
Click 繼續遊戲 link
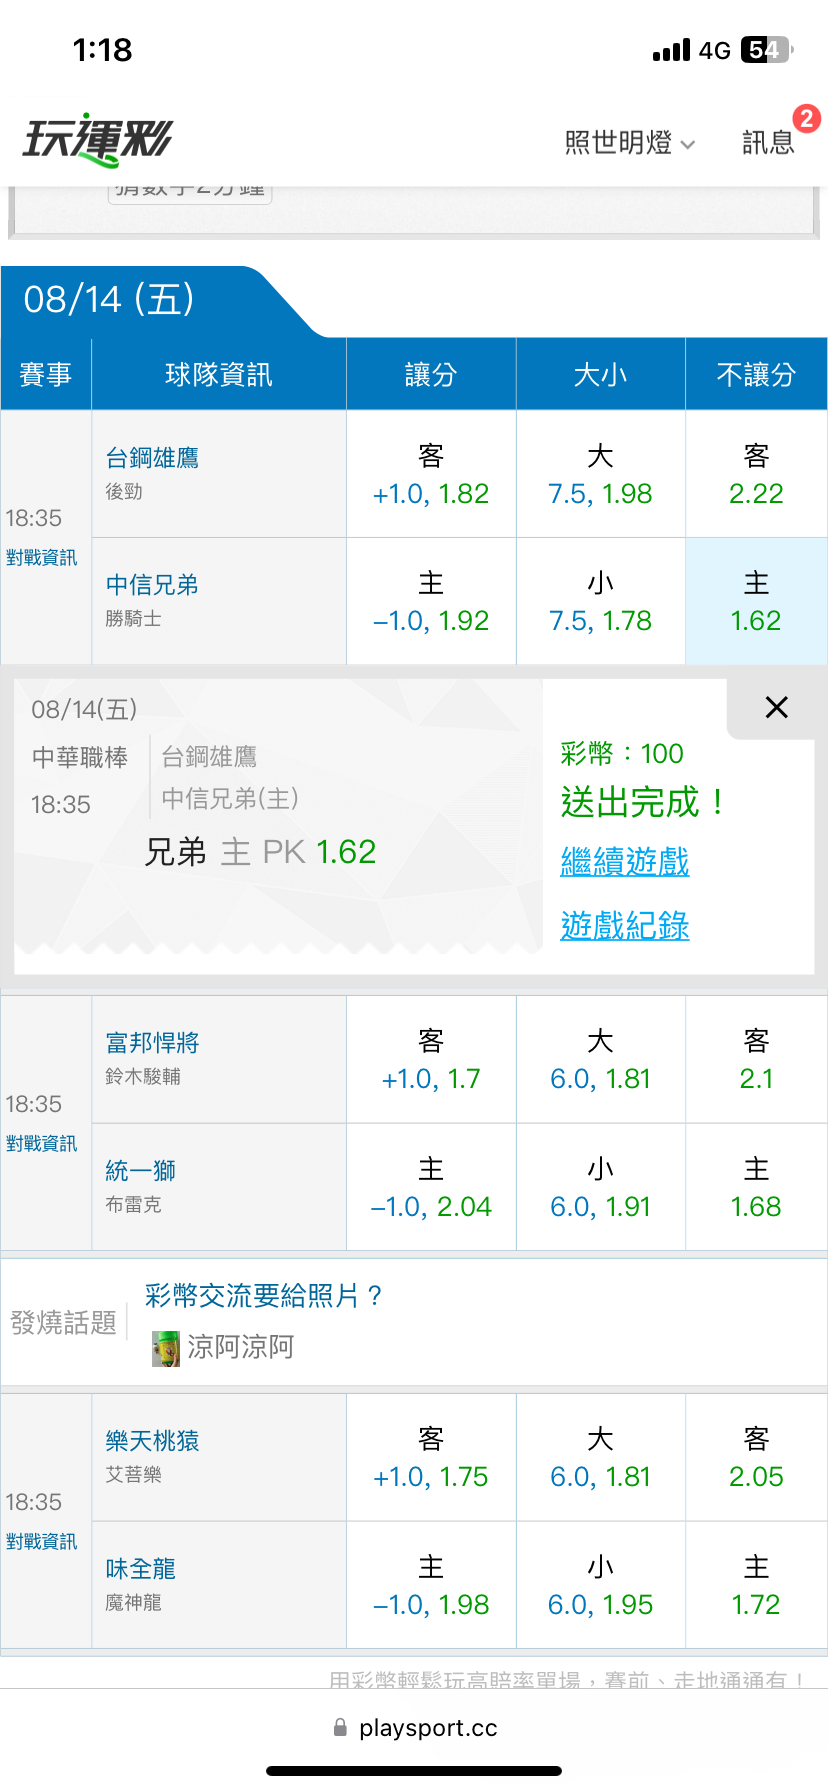coord(625,862)
